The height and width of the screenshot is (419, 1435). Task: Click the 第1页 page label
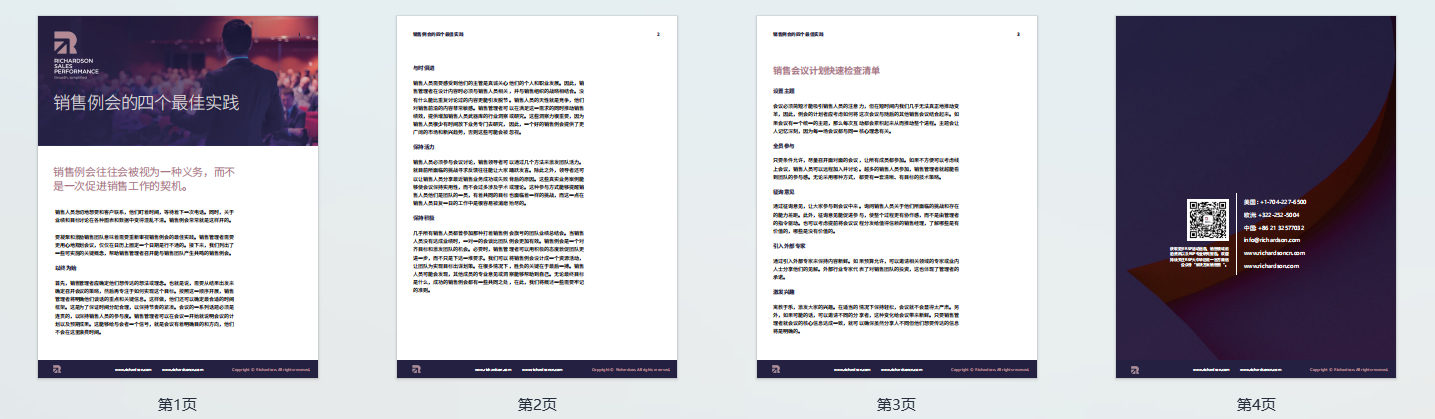click(x=178, y=404)
